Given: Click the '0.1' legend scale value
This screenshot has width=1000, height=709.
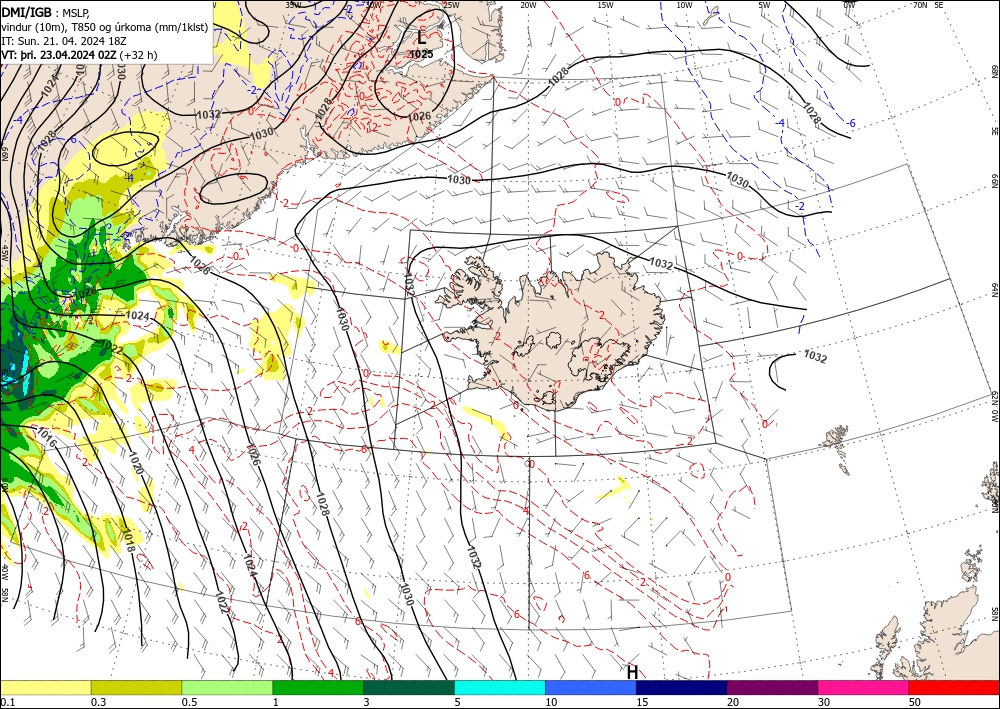Looking at the screenshot, I should tap(8, 702).
